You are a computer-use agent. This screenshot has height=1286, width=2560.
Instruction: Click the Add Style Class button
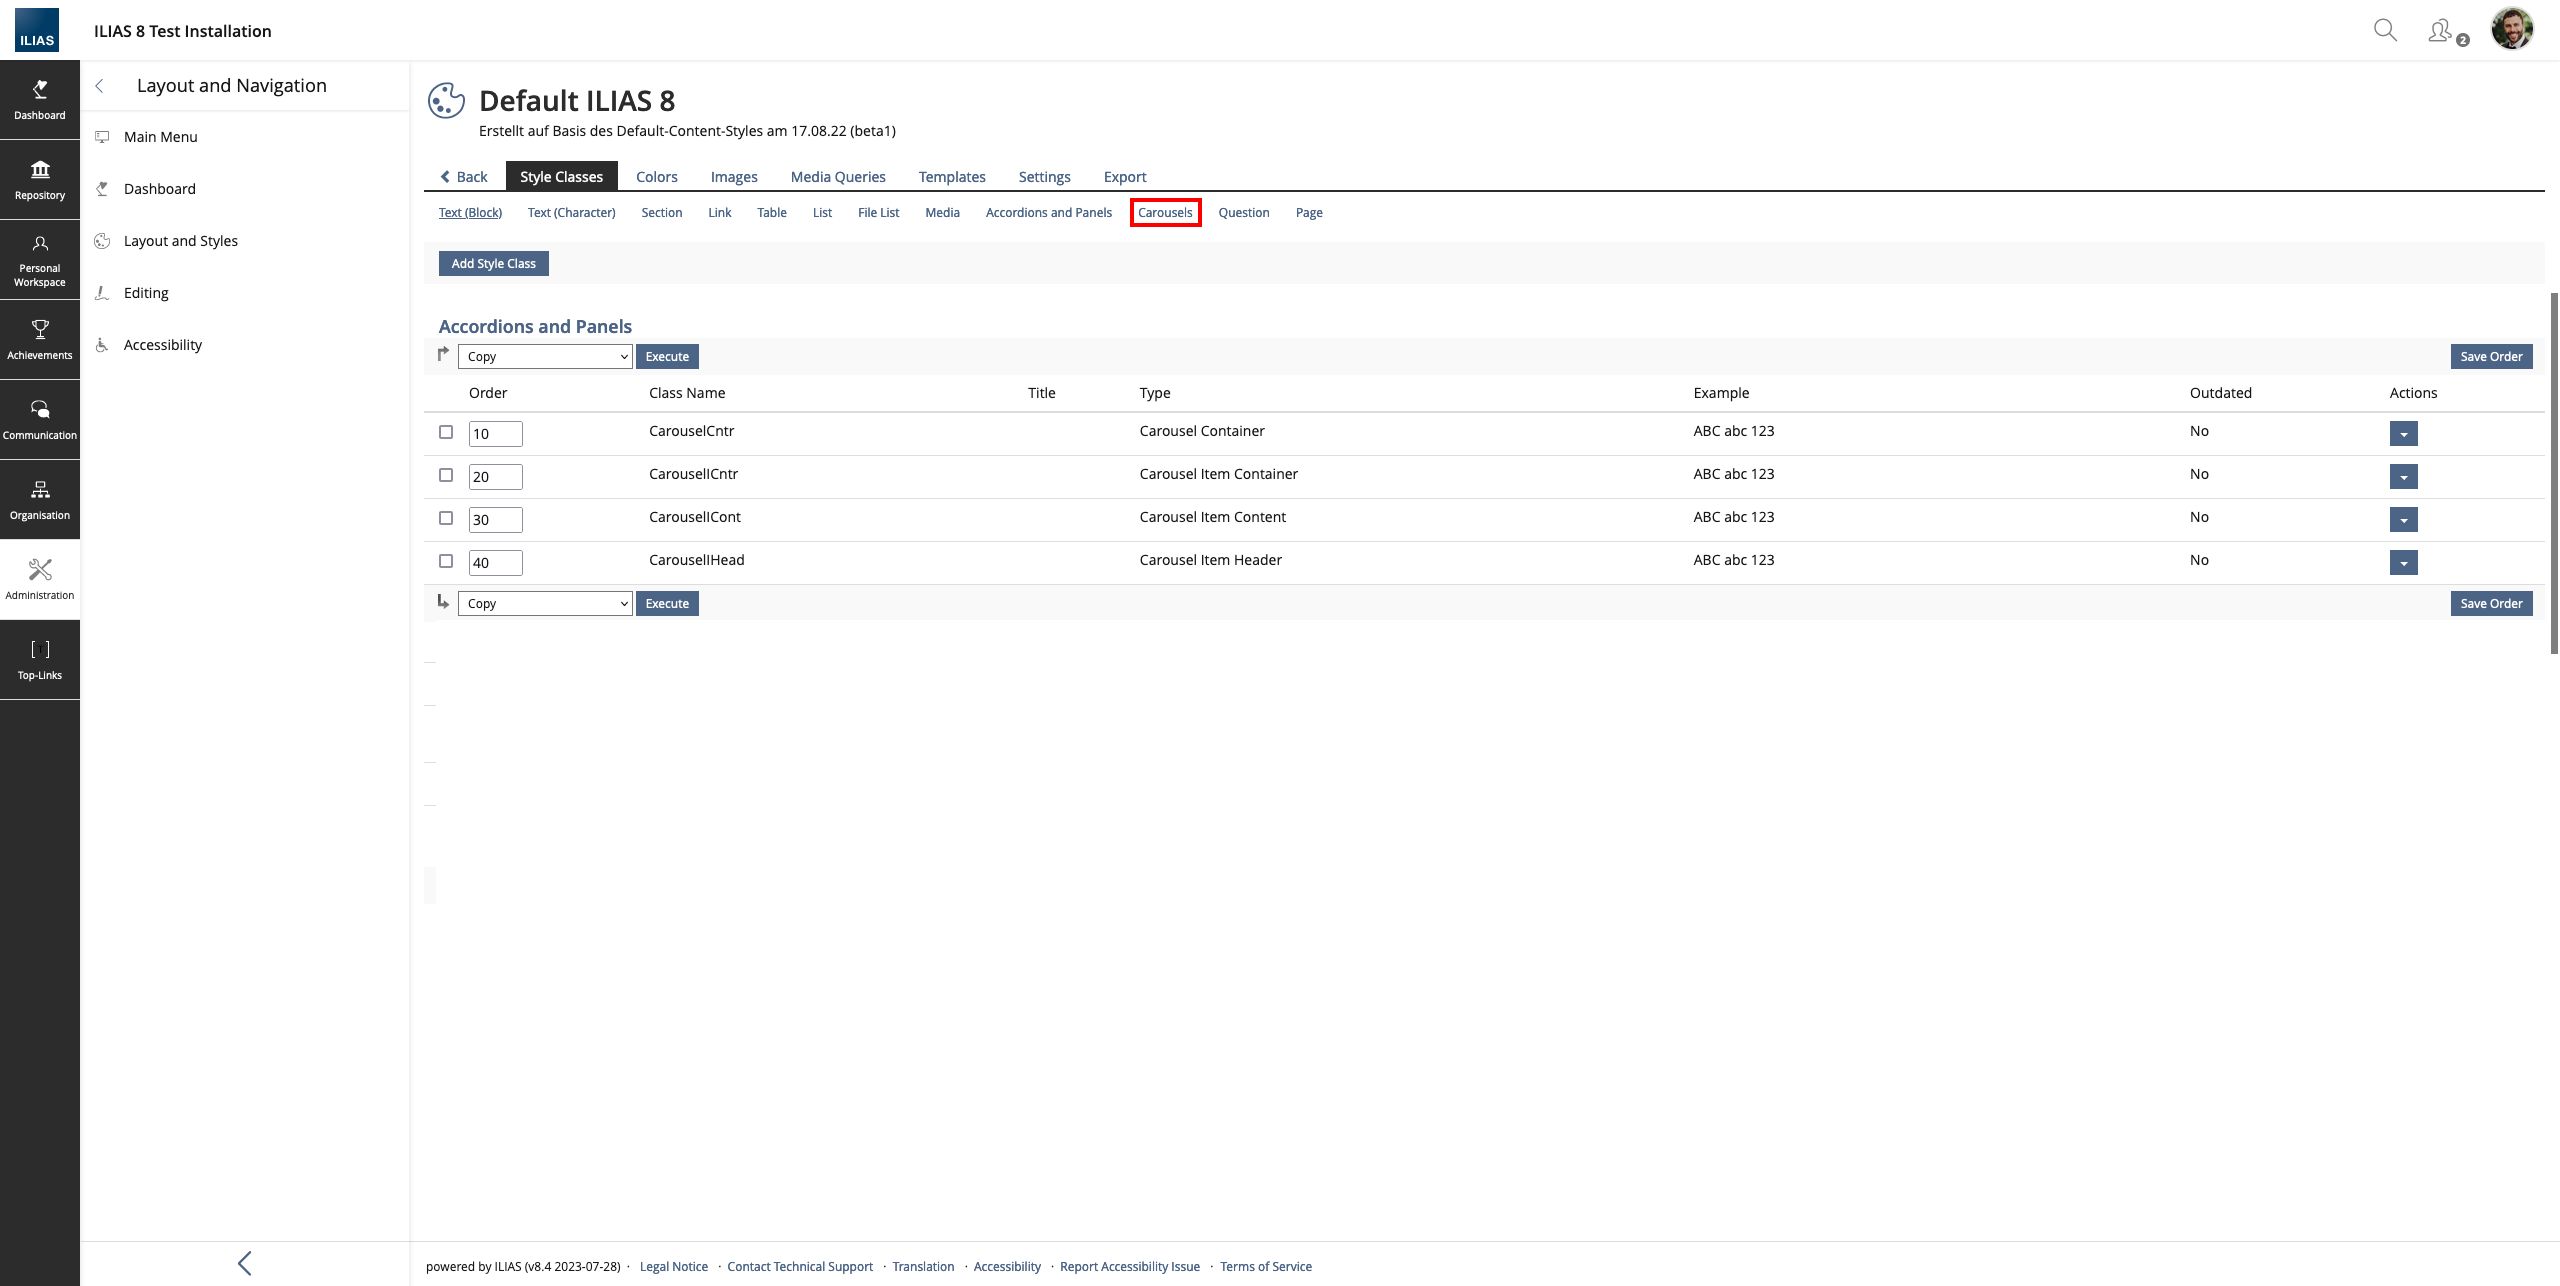[x=493, y=263]
